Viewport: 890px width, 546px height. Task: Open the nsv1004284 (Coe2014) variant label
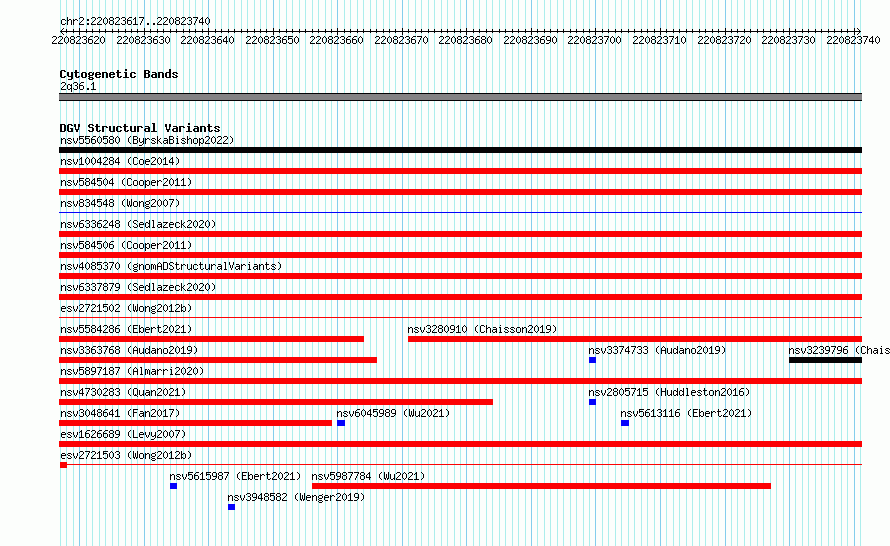coord(120,161)
